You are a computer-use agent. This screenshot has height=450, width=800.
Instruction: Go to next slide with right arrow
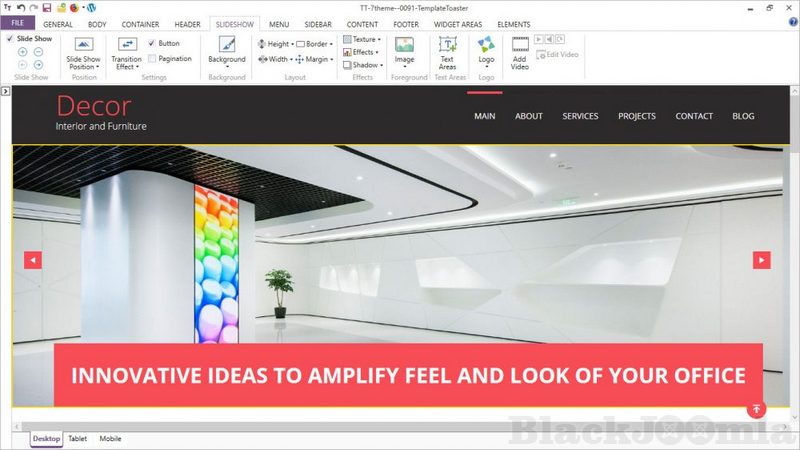point(762,260)
